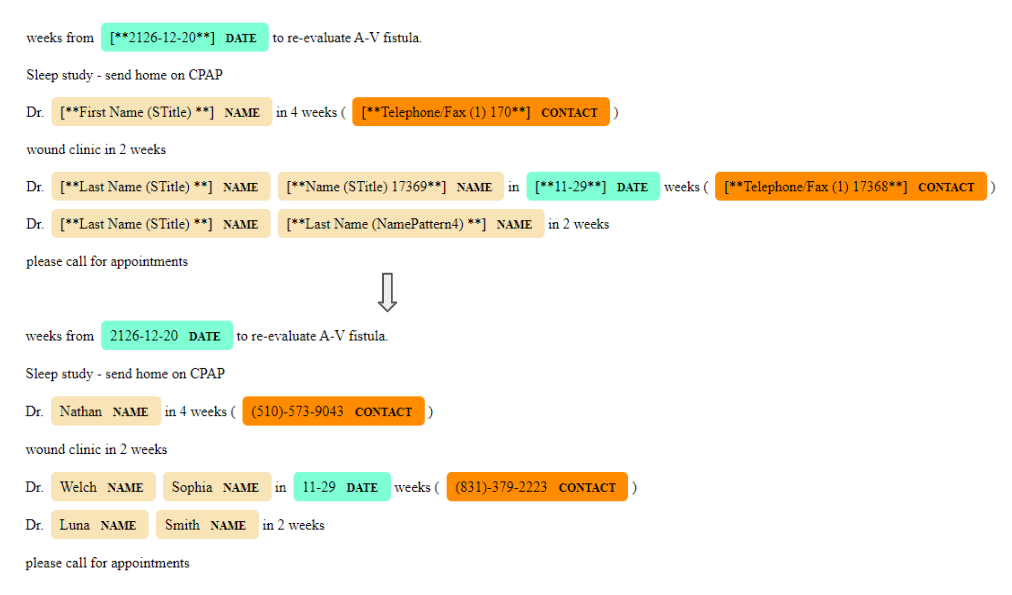Click the [**Telephone/Fax (1) 17368**] CONTACT tag
1012x595 pixels.
(x=850, y=186)
